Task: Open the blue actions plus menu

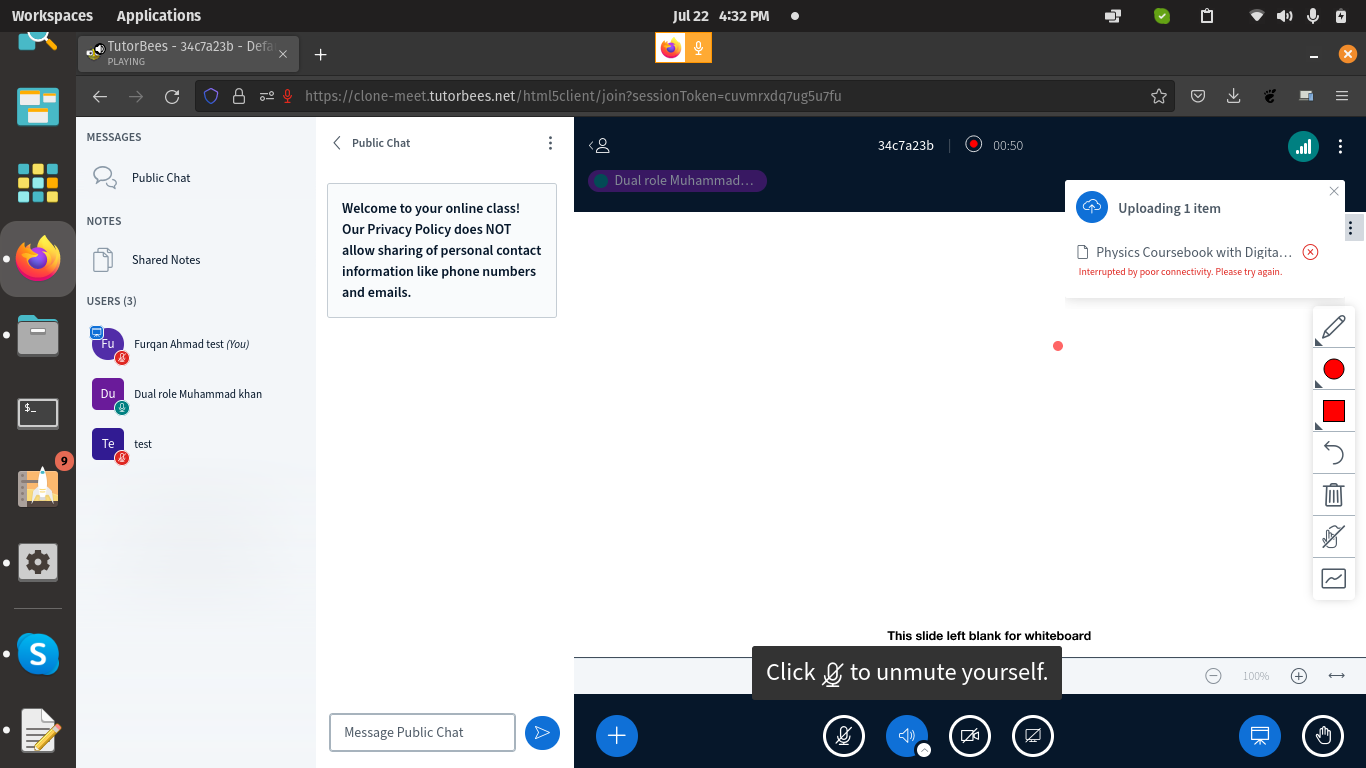Action: [x=616, y=735]
